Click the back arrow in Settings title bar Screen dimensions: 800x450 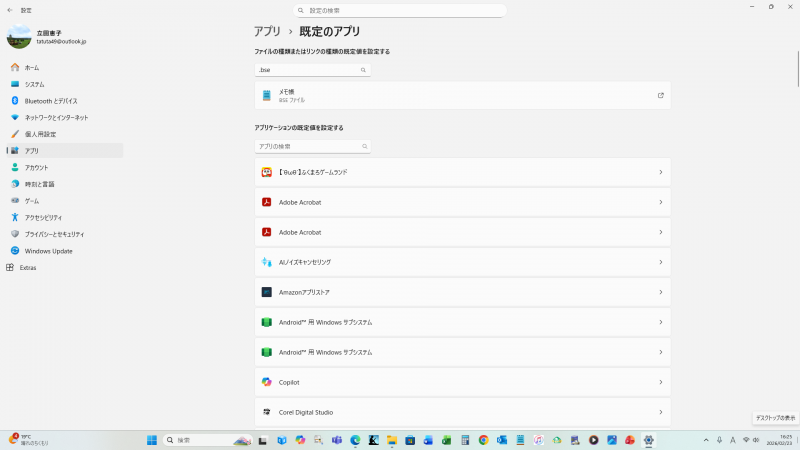click(9, 9)
